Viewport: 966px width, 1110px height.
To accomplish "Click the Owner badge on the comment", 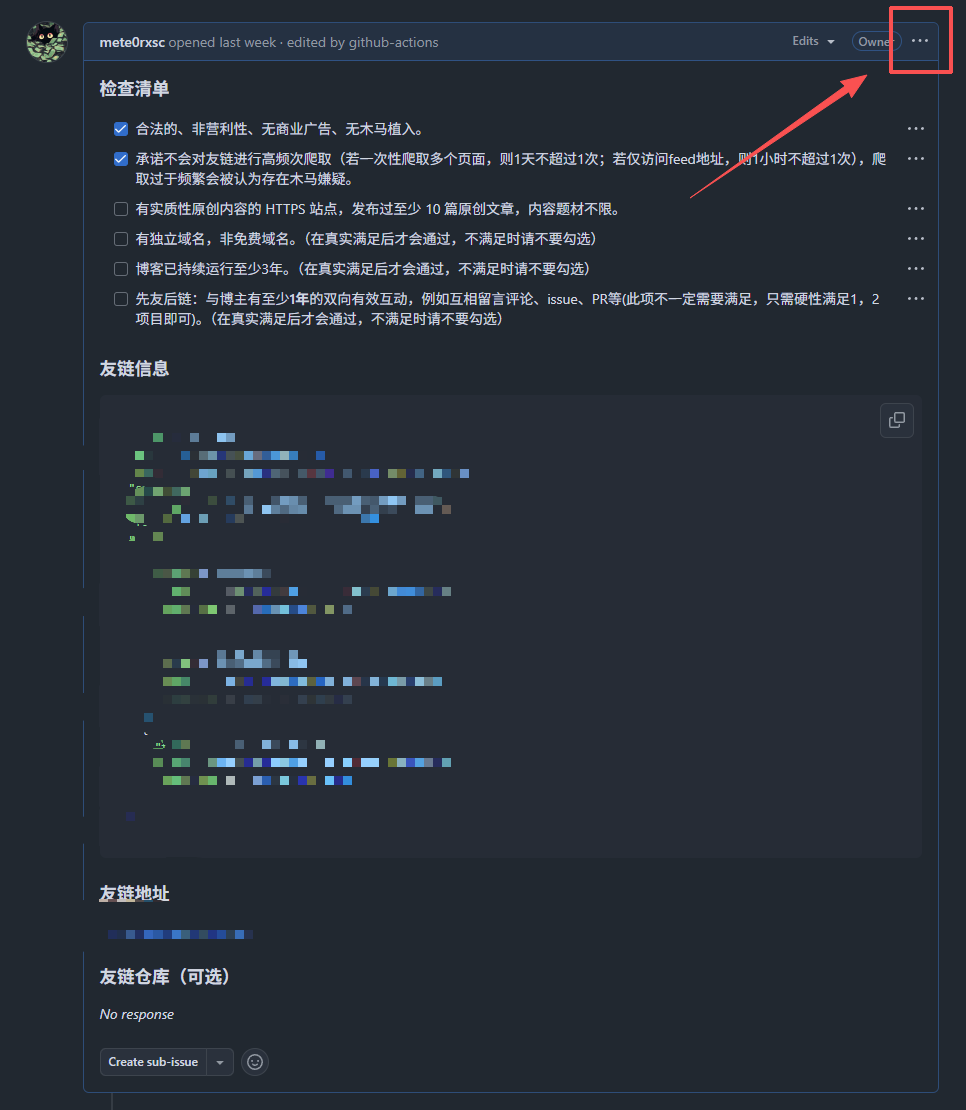I will click(875, 41).
